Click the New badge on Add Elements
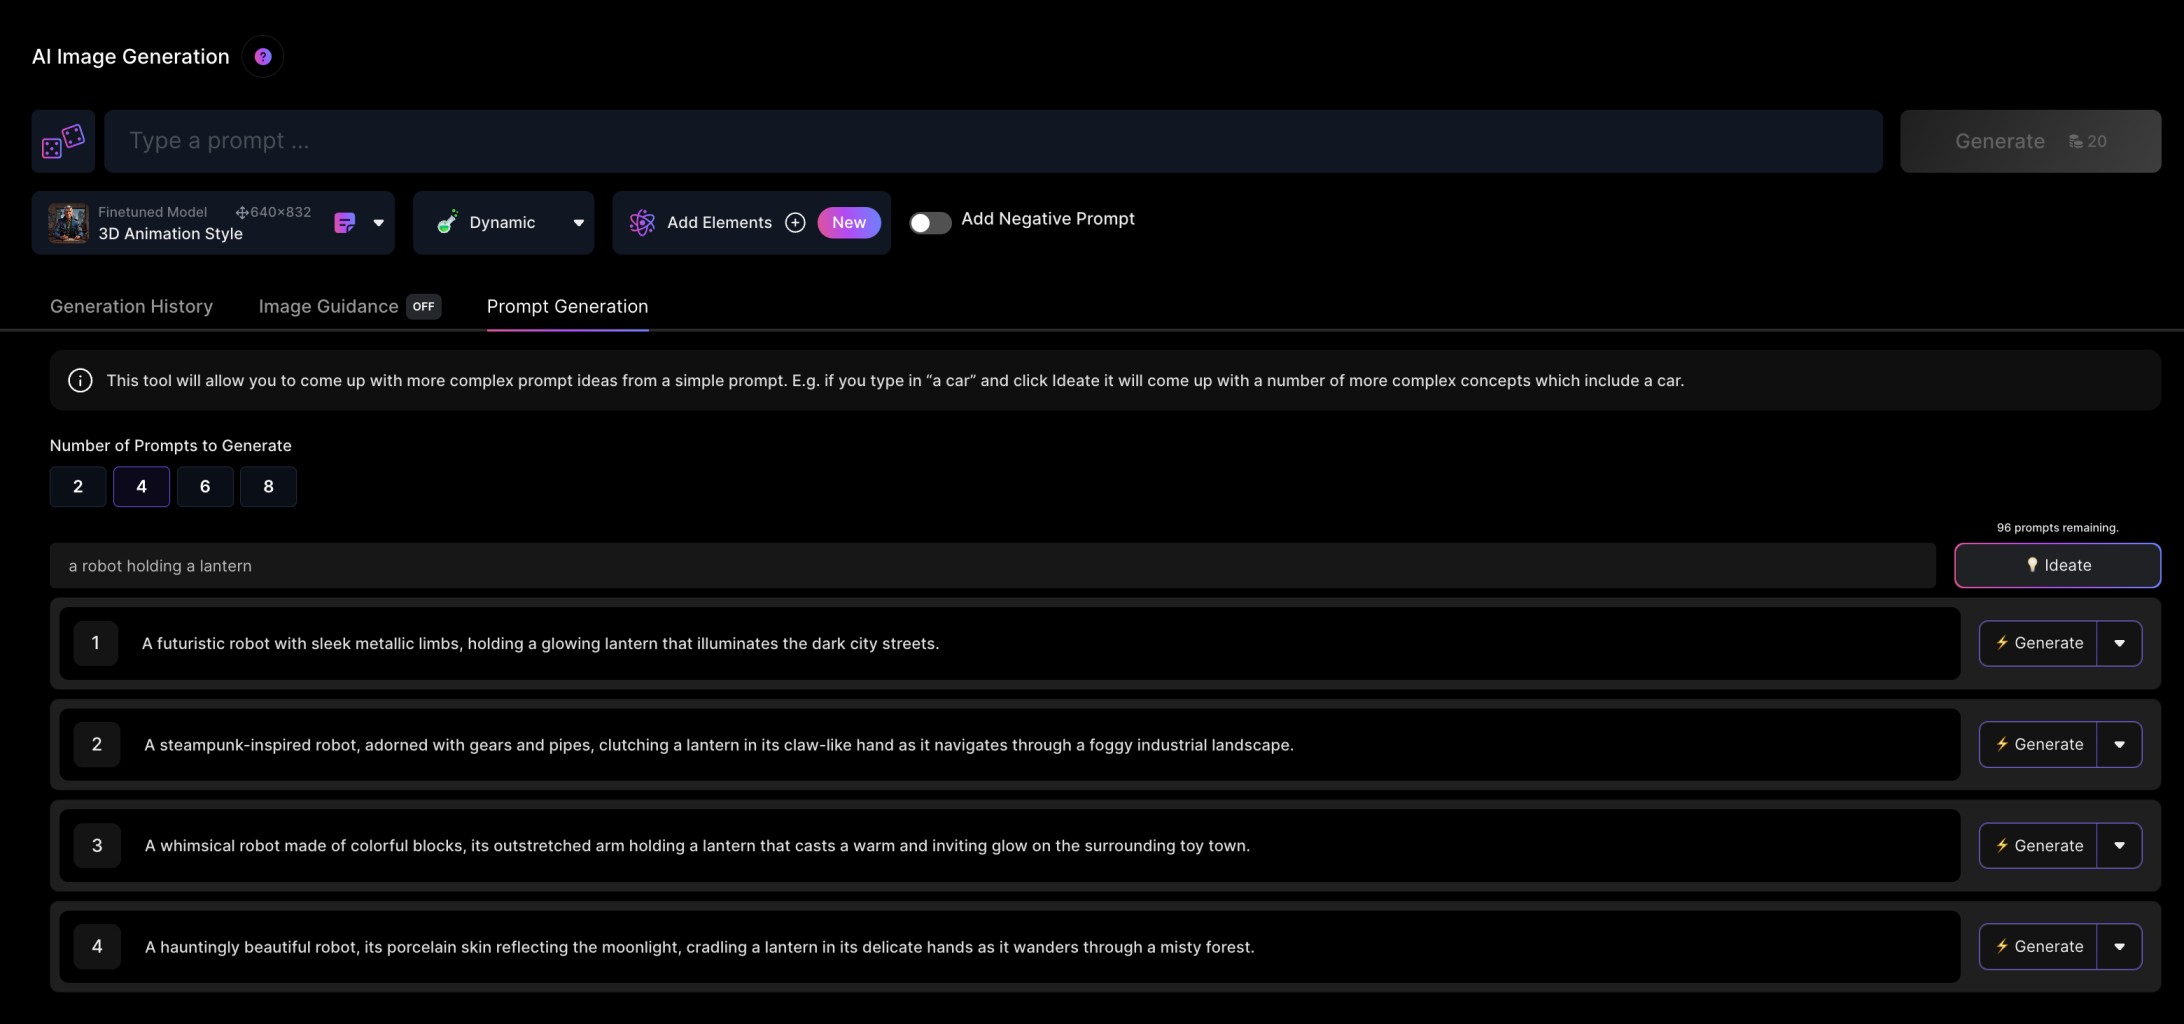This screenshot has width=2184, height=1024. [849, 223]
